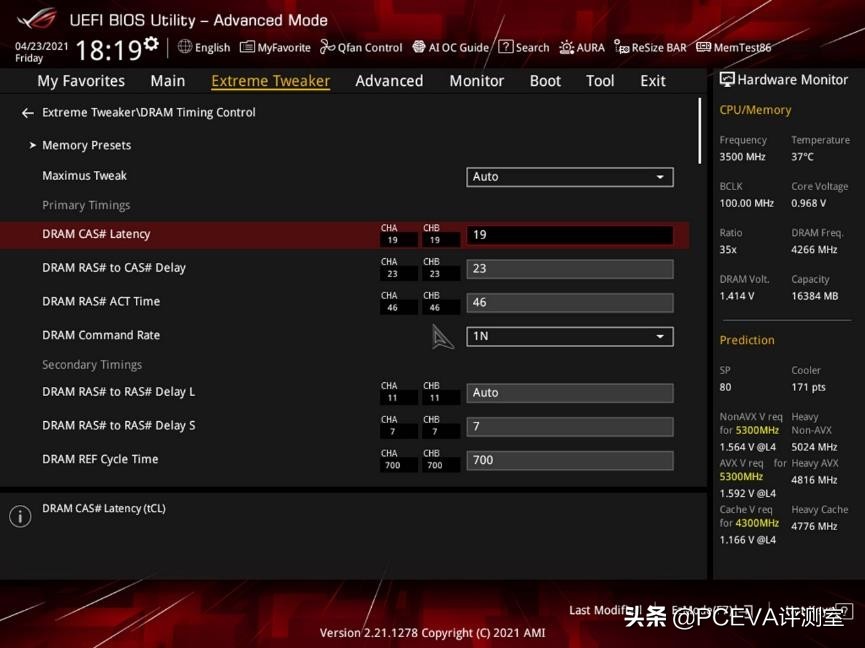865x648 pixels.
Task: Click the RAS# to RAS# Delay L field
Action: tap(570, 393)
